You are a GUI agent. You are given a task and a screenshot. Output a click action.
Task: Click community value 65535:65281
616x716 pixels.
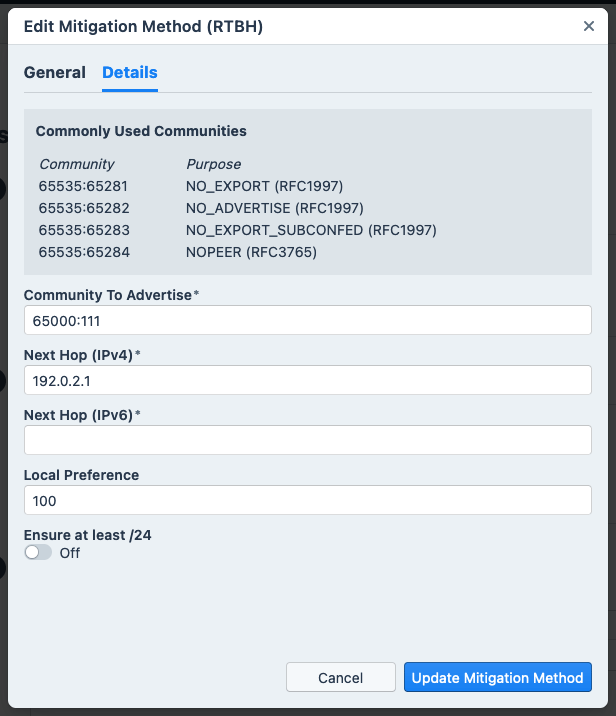pos(83,186)
